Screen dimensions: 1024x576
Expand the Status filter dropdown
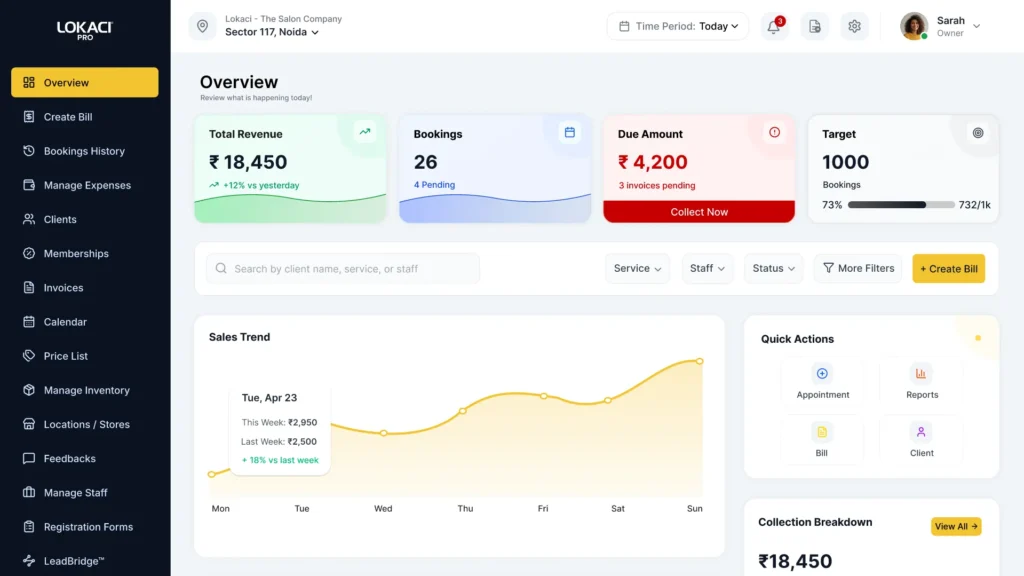coord(773,269)
